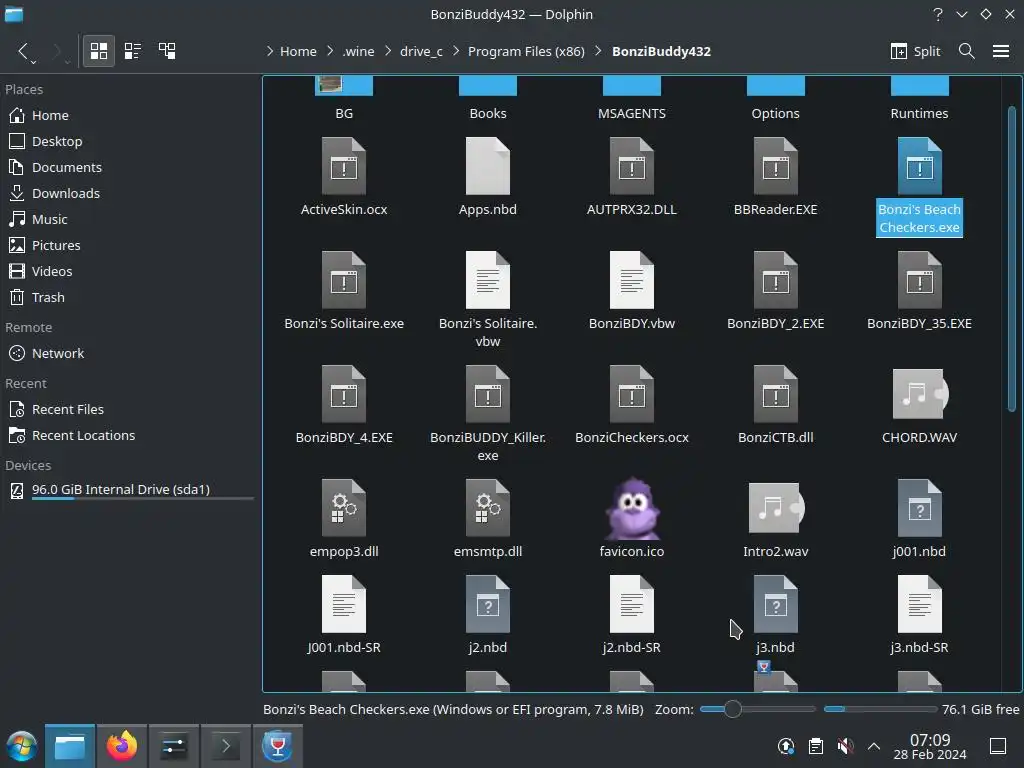Click the J001.nbd-SR file name
1024x768 pixels.
click(x=344, y=647)
